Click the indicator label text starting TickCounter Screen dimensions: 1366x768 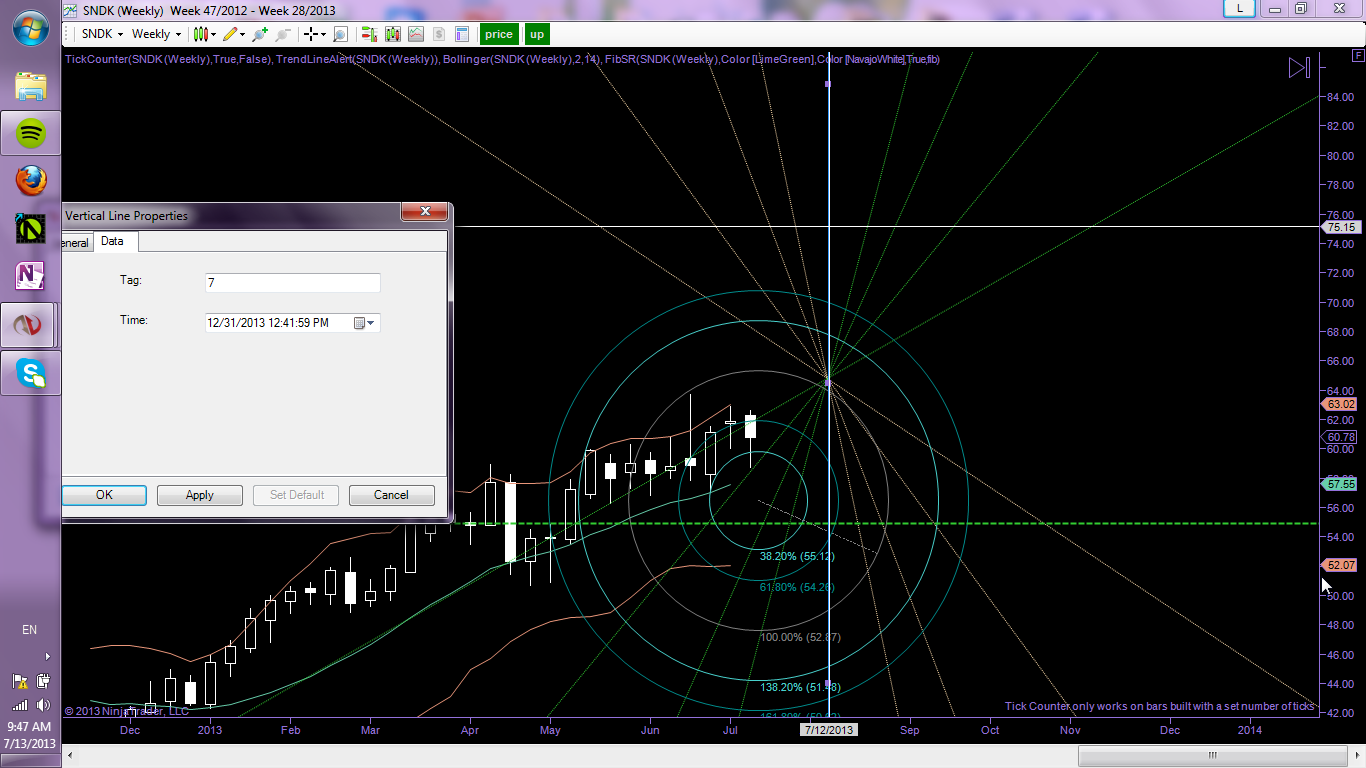click(x=502, y=59)
